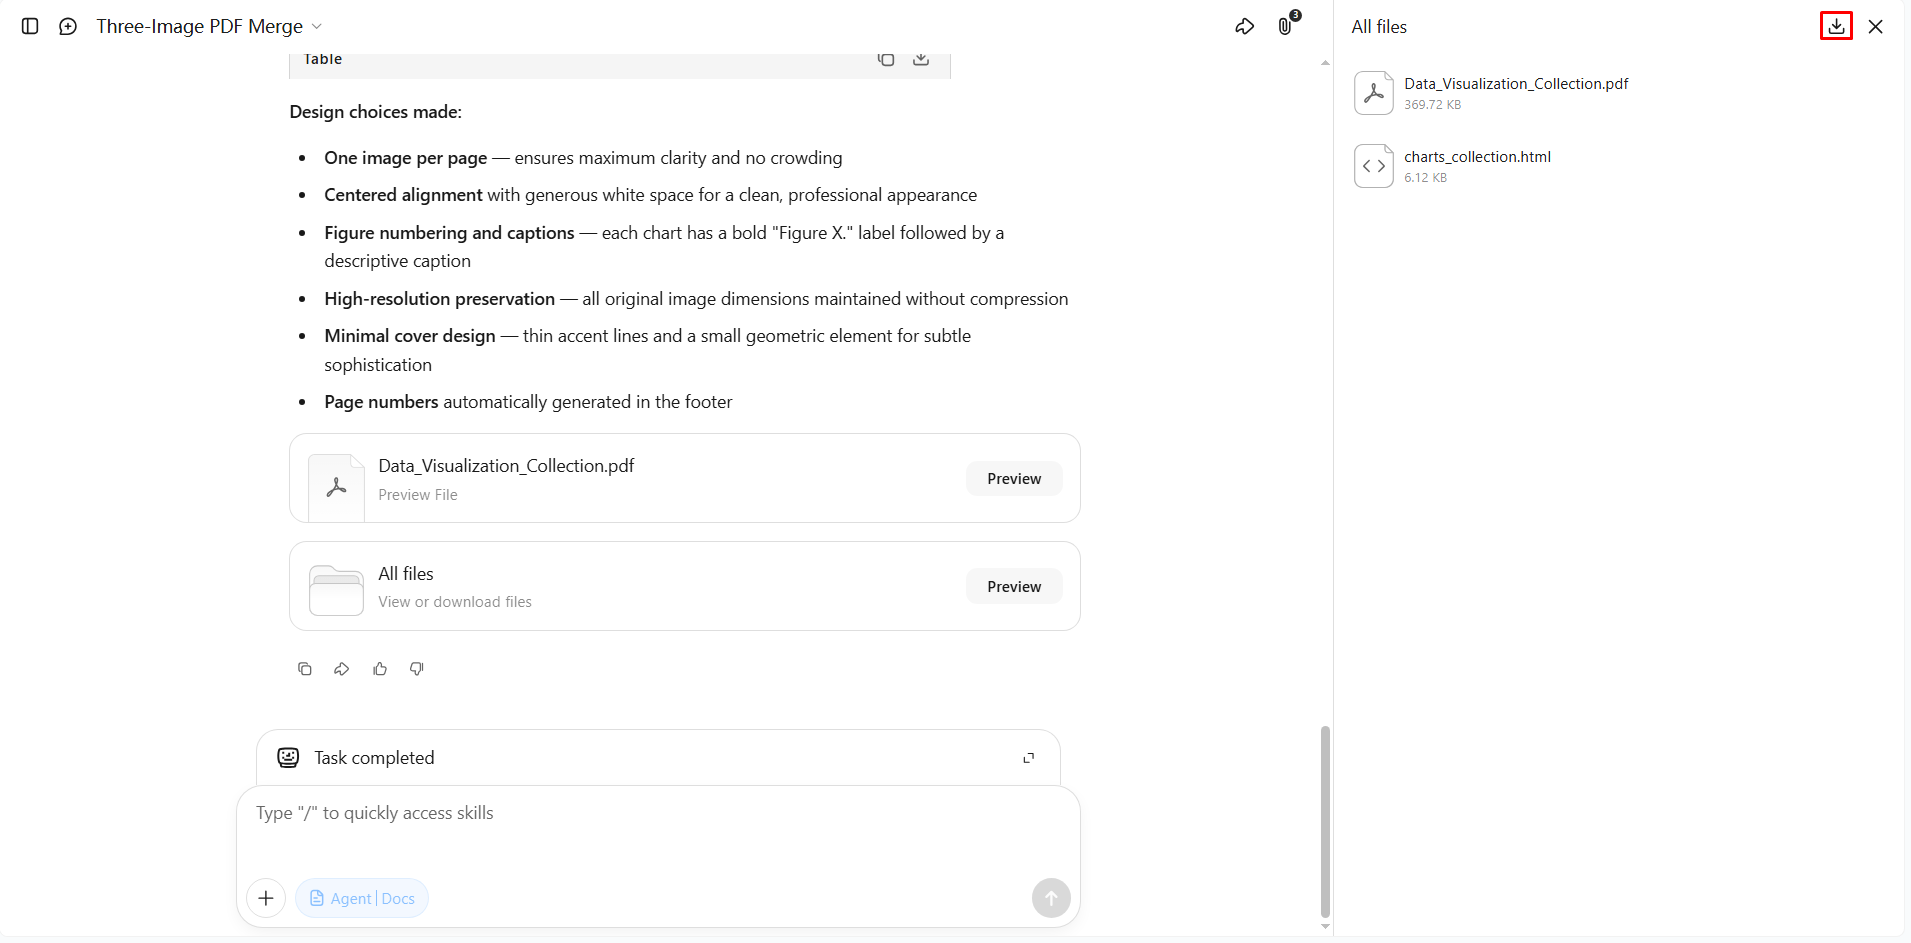Expand the Task completed panel
Screen dimensions: 1911x943
(1028, 758)
